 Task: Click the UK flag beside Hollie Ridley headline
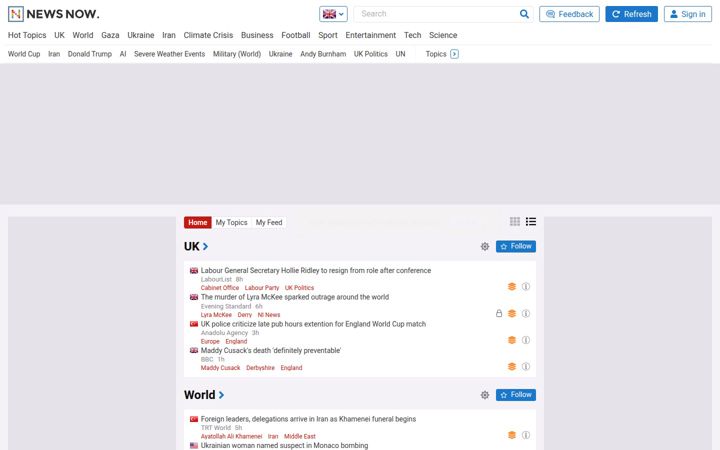coord(194,270)
